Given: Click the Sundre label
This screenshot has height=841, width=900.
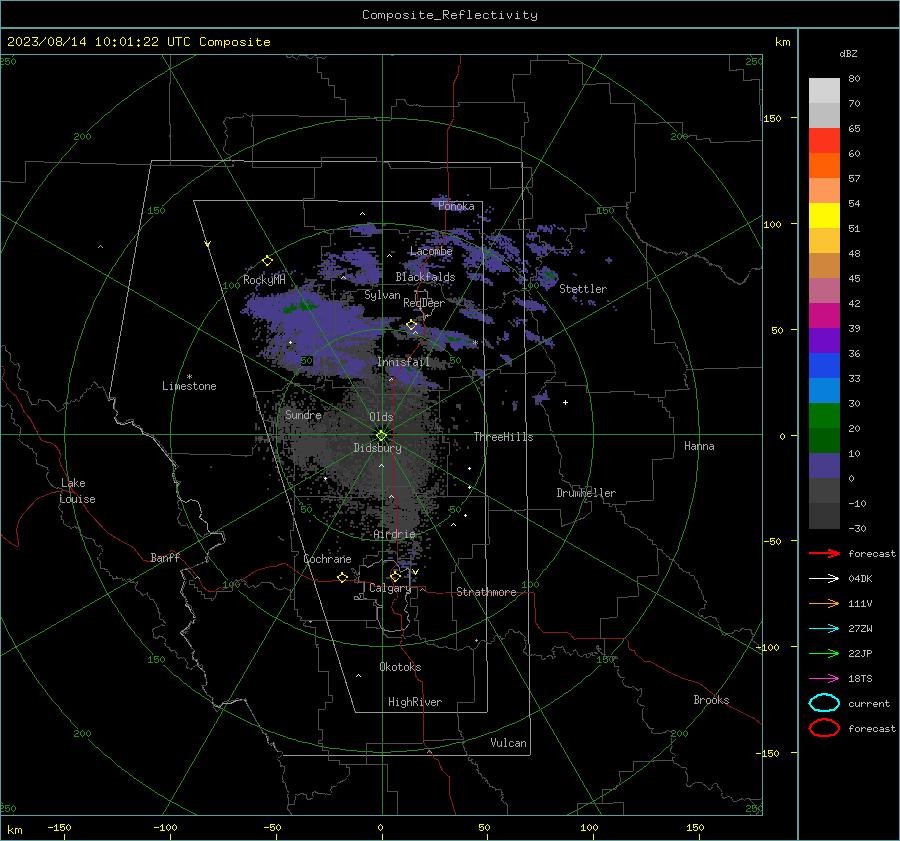Looking at the screenshot, I should [x=303, y=414].
